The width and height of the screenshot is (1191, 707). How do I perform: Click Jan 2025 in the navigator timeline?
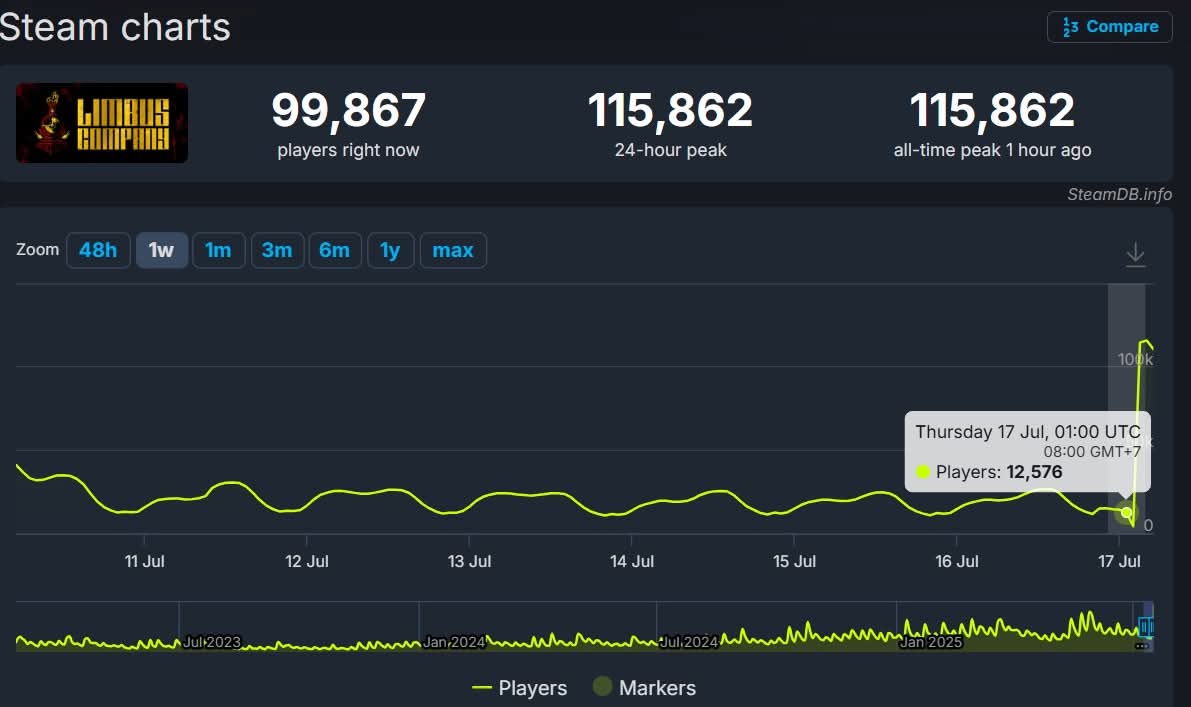point(930,642)
